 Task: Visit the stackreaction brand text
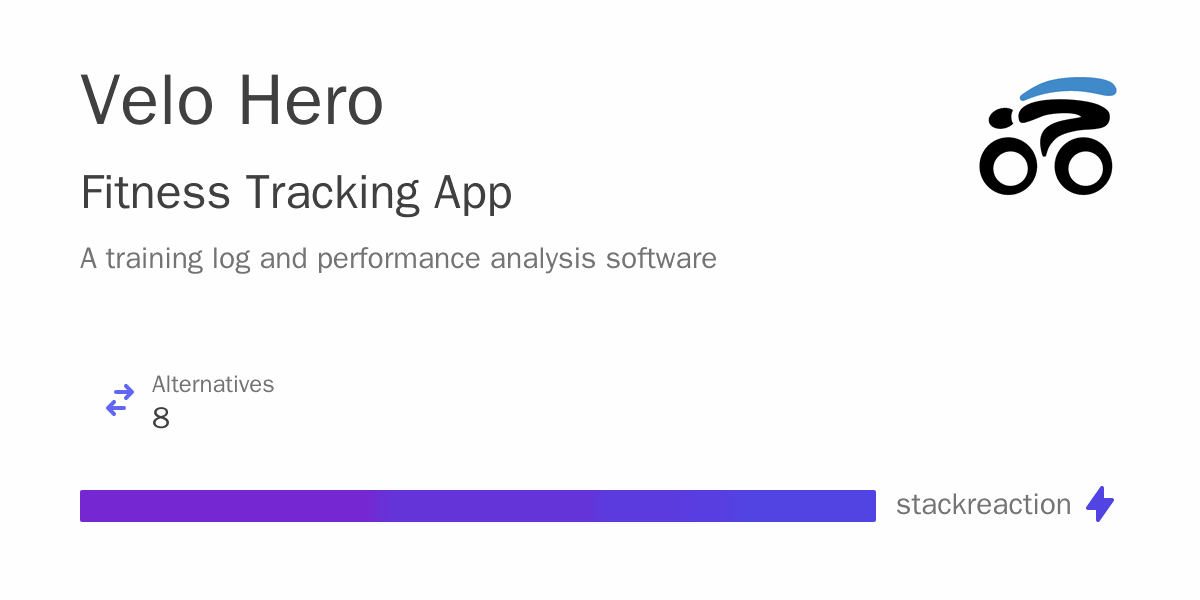[983, 505]
